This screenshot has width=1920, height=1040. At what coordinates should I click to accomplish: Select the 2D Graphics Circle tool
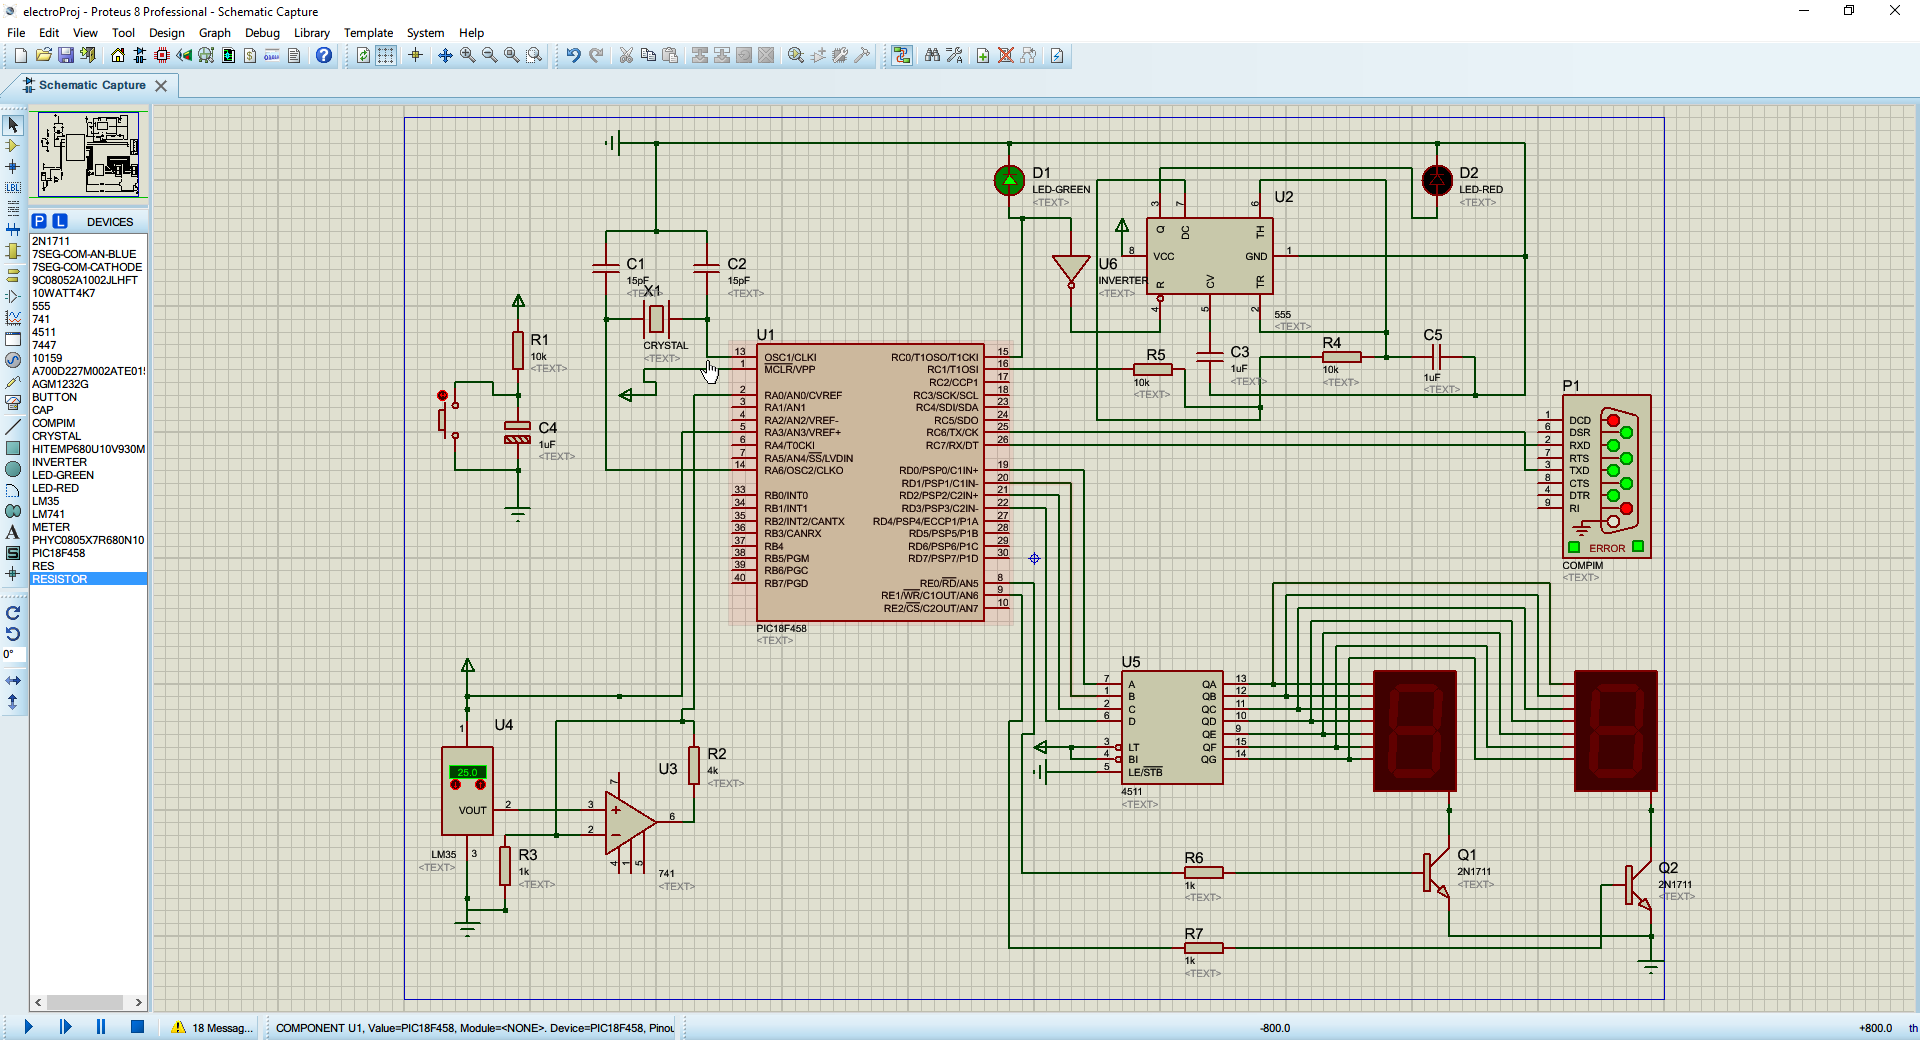[13, 469]
